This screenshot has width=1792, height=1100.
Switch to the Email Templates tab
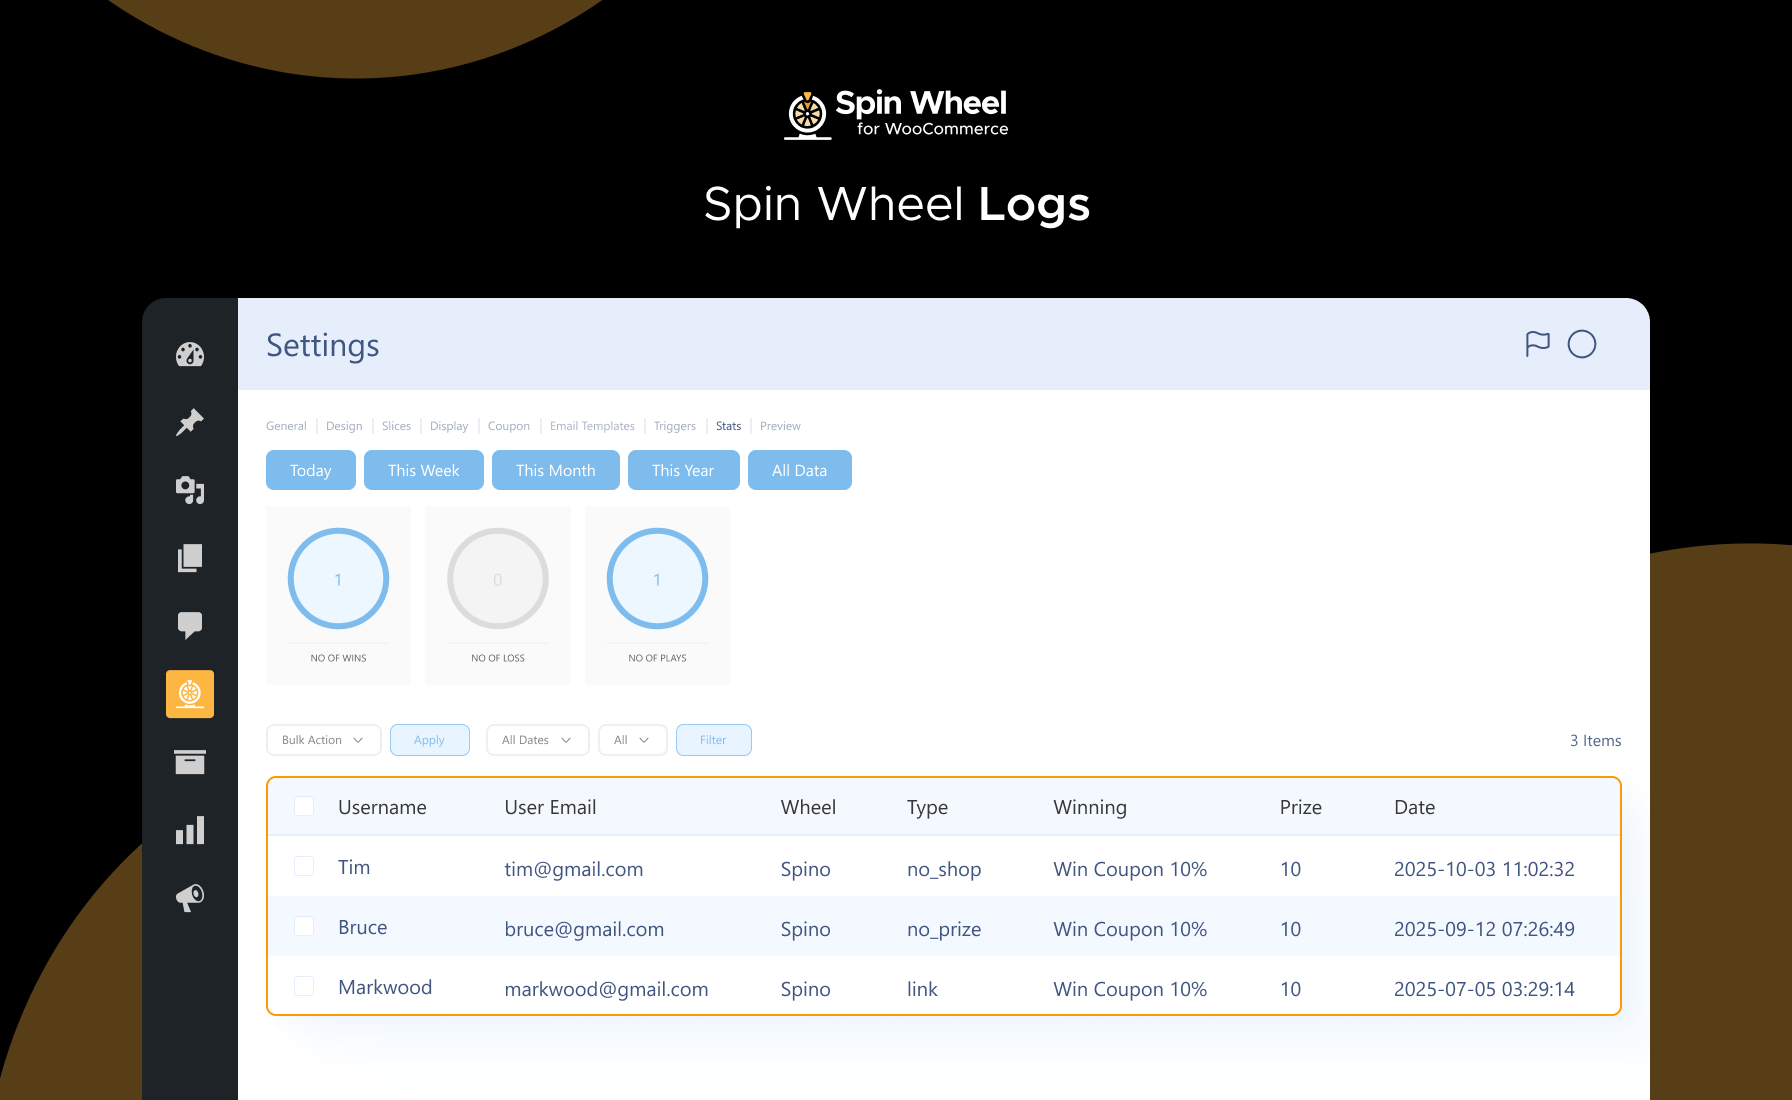tap(591, 425)
